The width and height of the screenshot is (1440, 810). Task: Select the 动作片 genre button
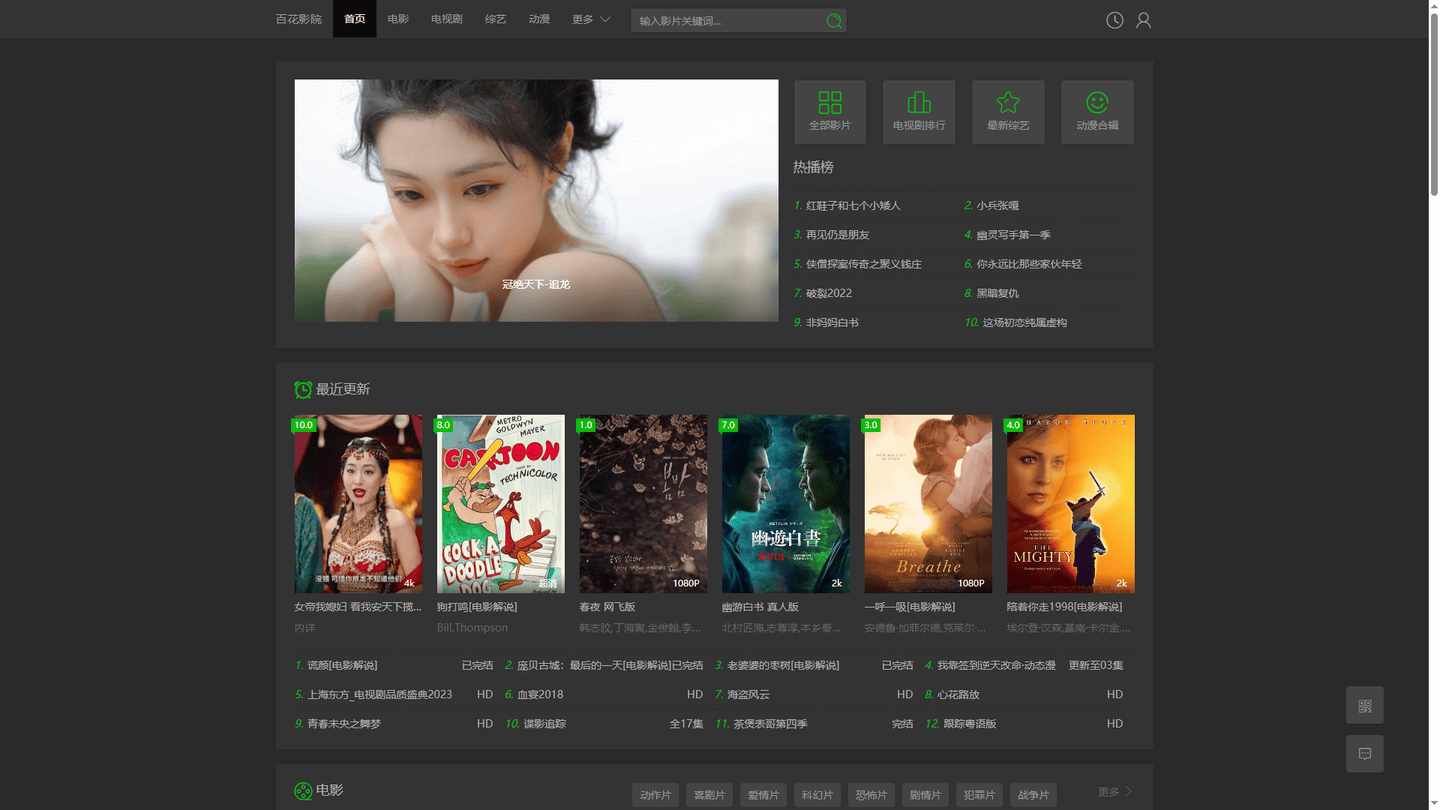click(655, 795)
